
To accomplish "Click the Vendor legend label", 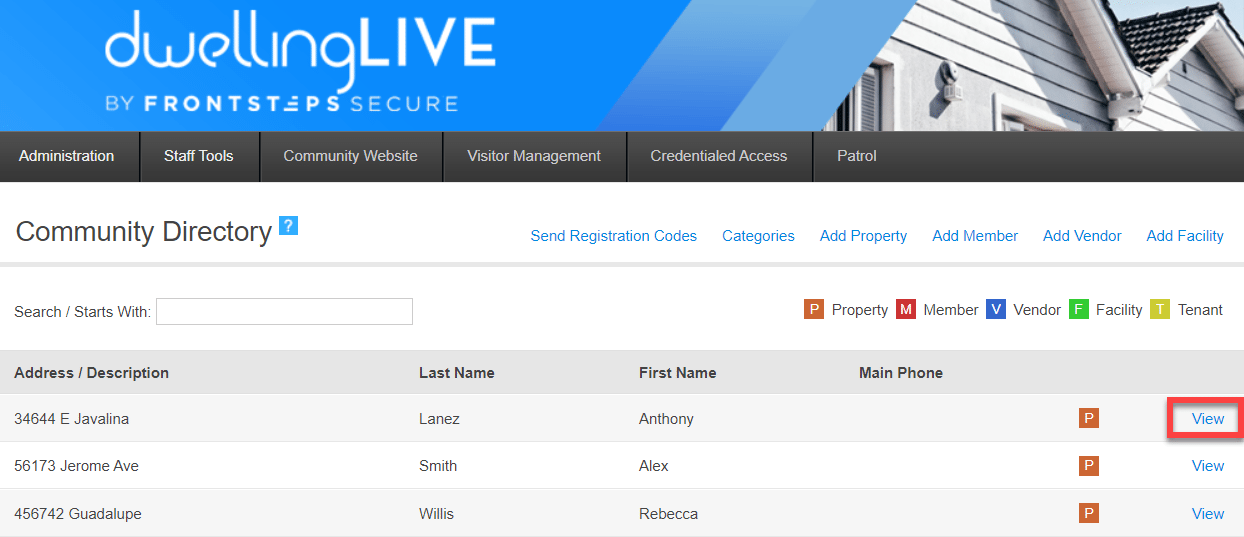I will coord(1037,310).
